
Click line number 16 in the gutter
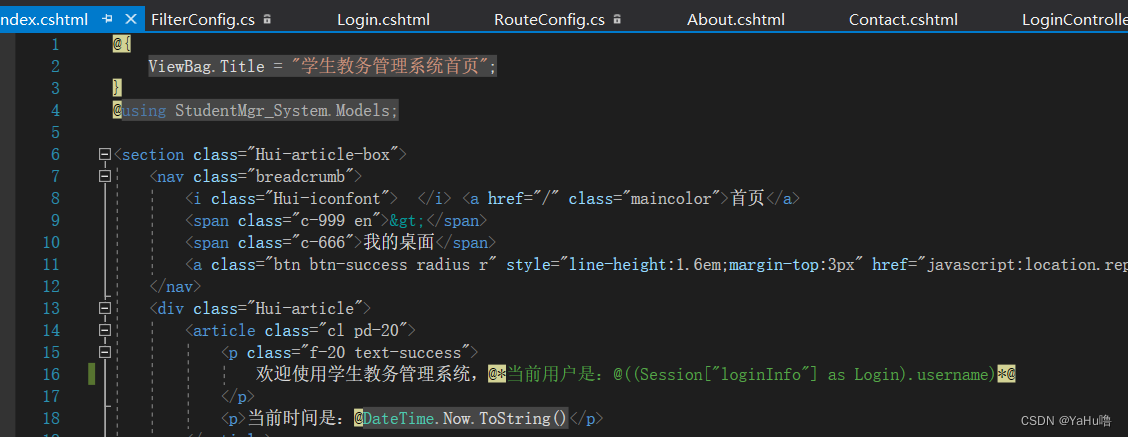tap(51, 374)
